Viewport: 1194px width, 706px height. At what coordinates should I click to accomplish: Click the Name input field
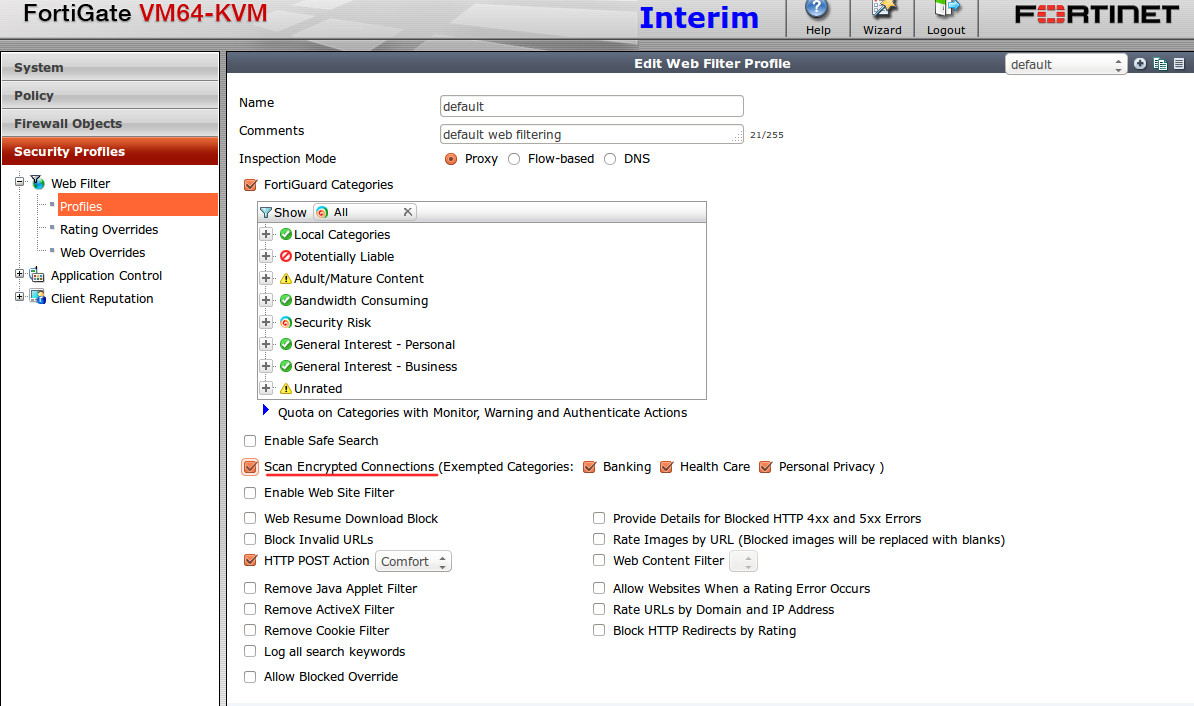tap(592, 106)
